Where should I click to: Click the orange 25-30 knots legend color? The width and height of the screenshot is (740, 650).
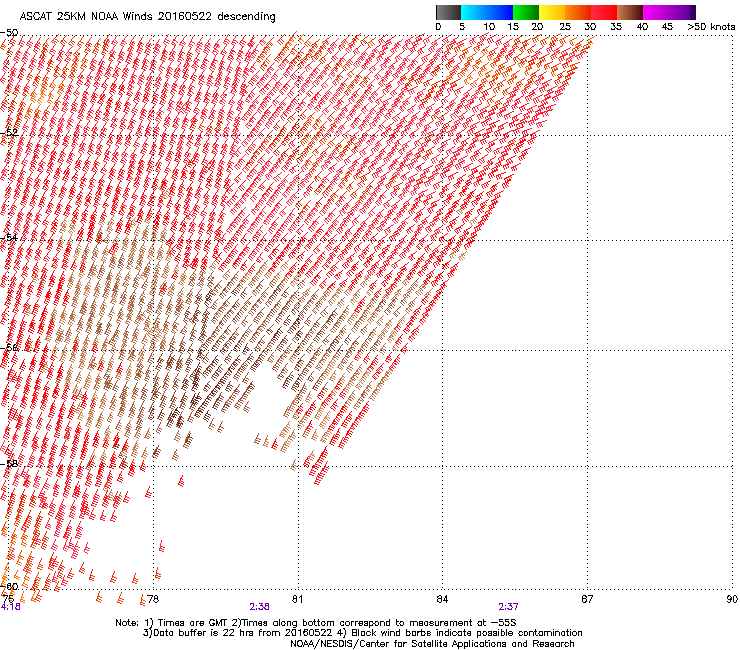tap(578, 12)
